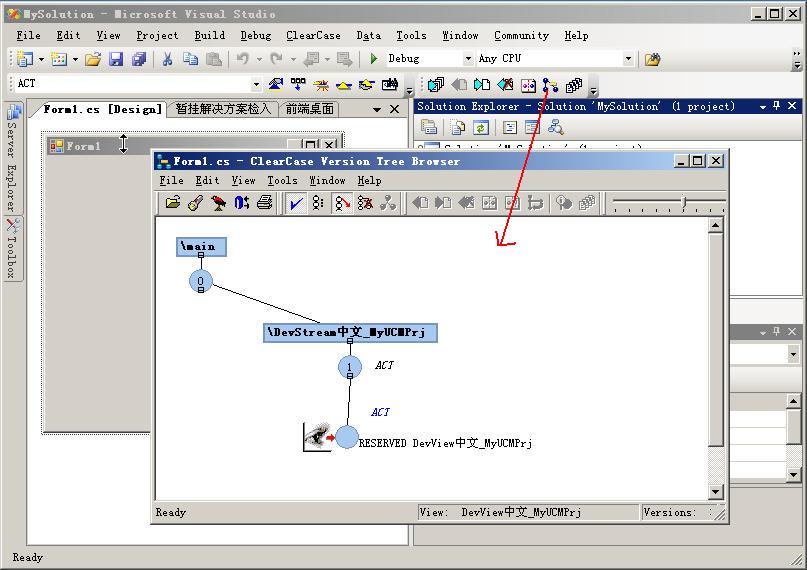Toggle the show merge arrows button in Version Tree

(x=342, y=203)
